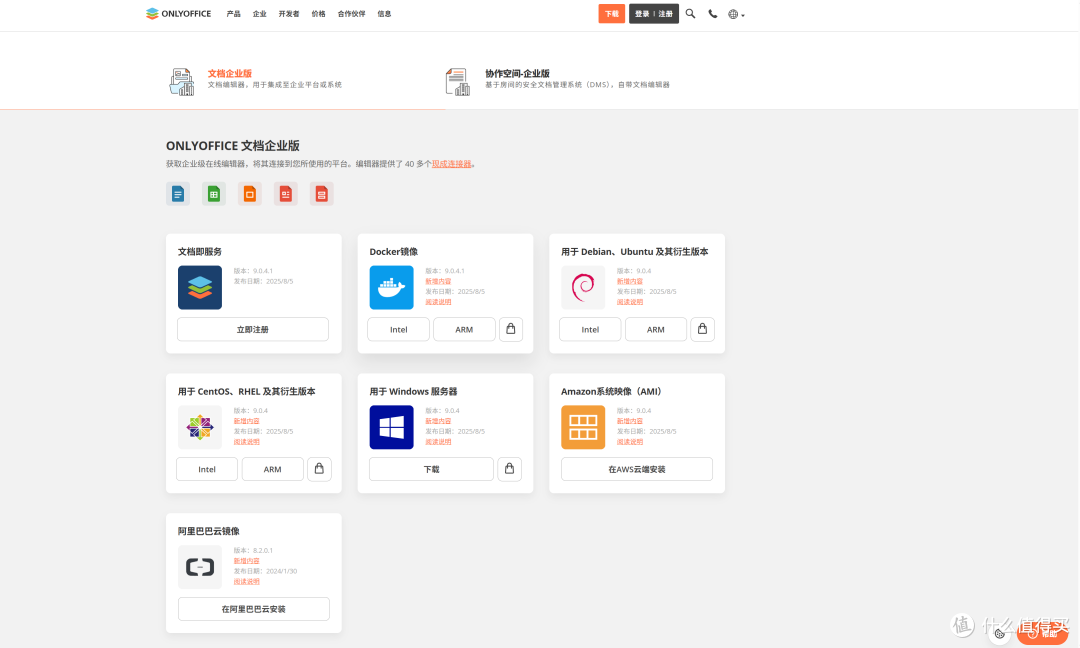The height and width of the screenshot is (648, 1080).
Task: Click the 在AWS云端安装 button
Action: tap(636, 469)
